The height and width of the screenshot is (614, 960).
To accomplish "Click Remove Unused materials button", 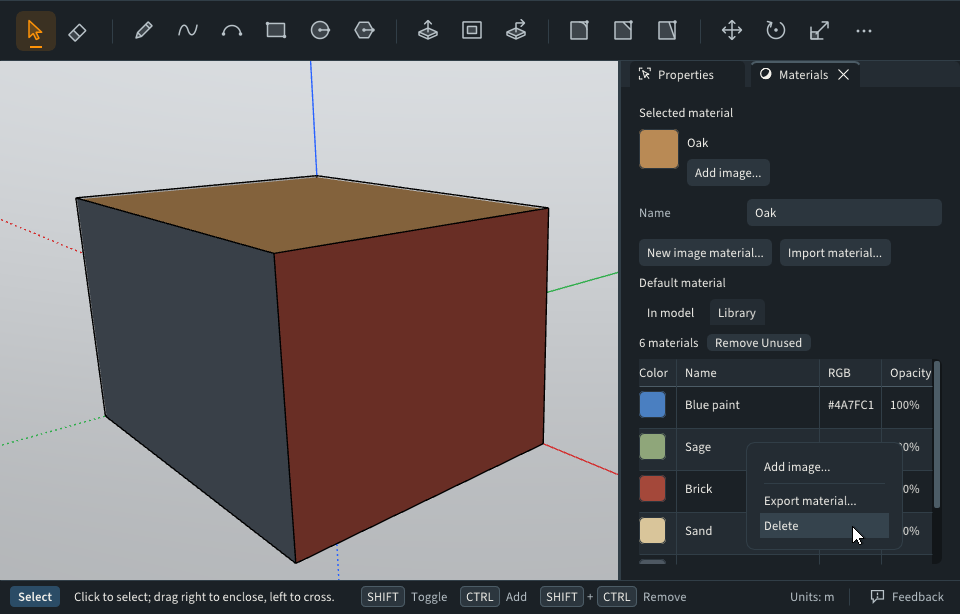I will [759, 343].
